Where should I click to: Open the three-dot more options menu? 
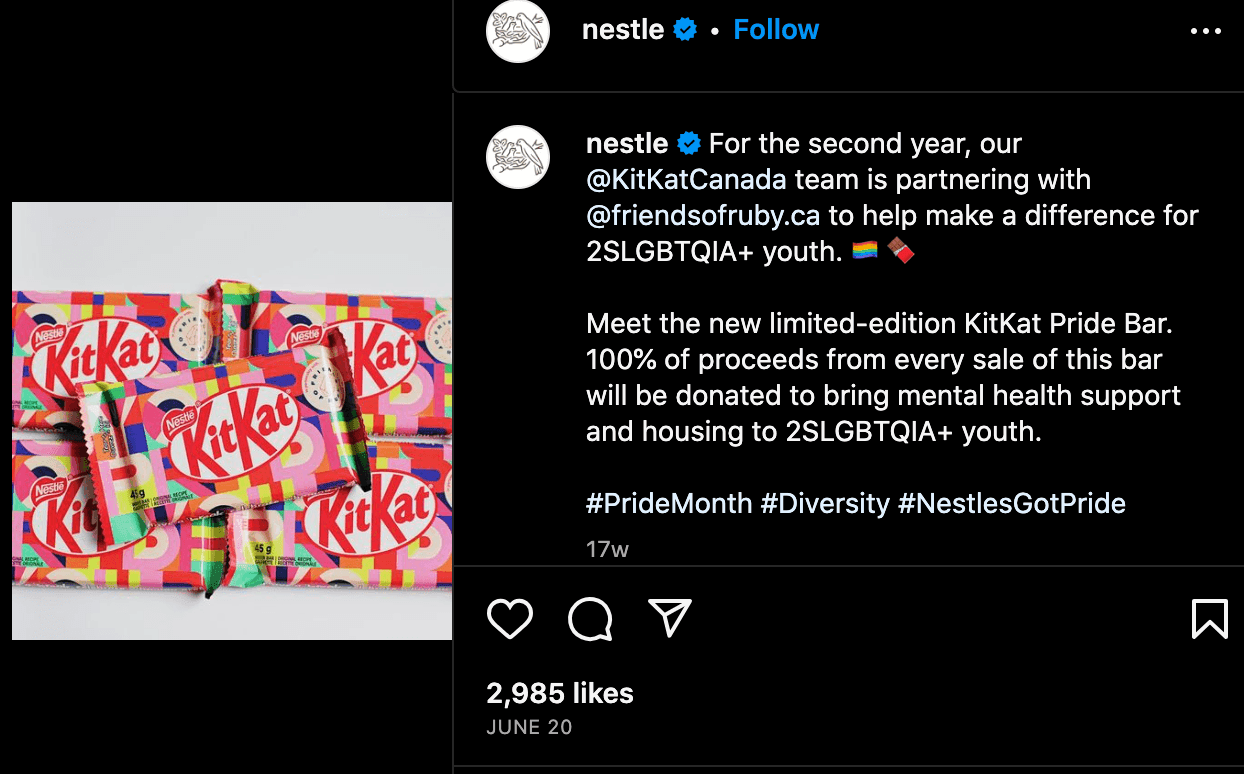[1206, 31]
